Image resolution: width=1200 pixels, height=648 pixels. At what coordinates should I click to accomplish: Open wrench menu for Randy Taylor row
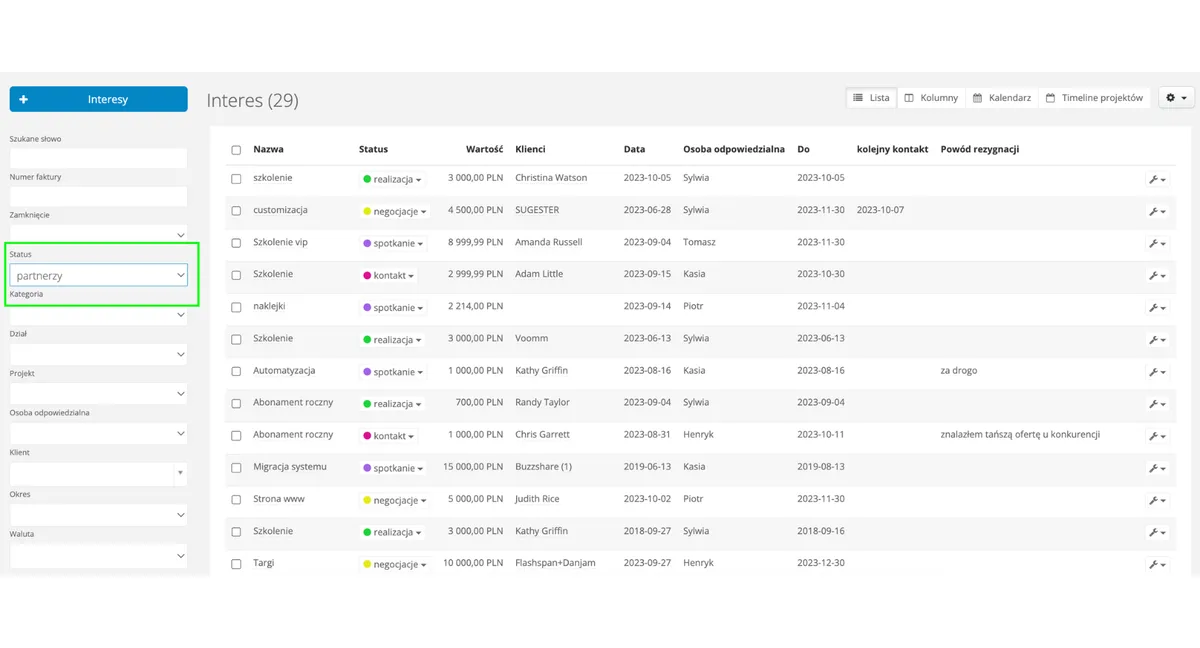(x=1157, y=404)
